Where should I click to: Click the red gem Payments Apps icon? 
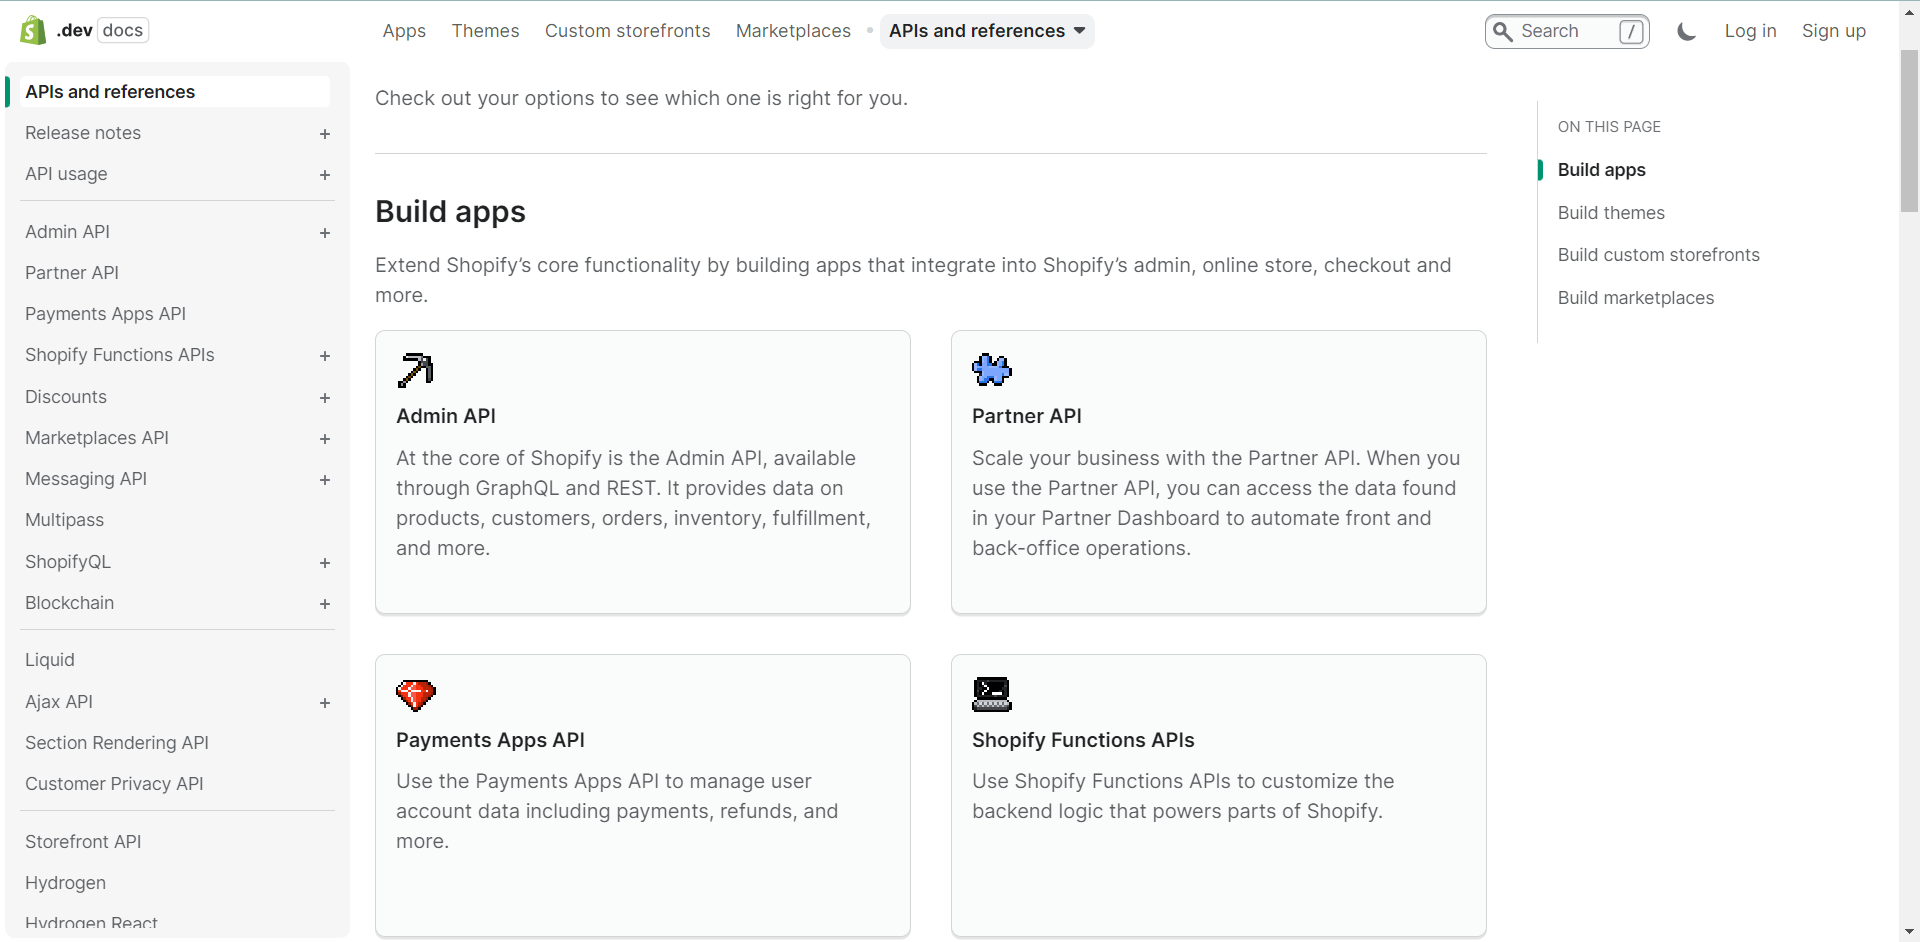415,694
